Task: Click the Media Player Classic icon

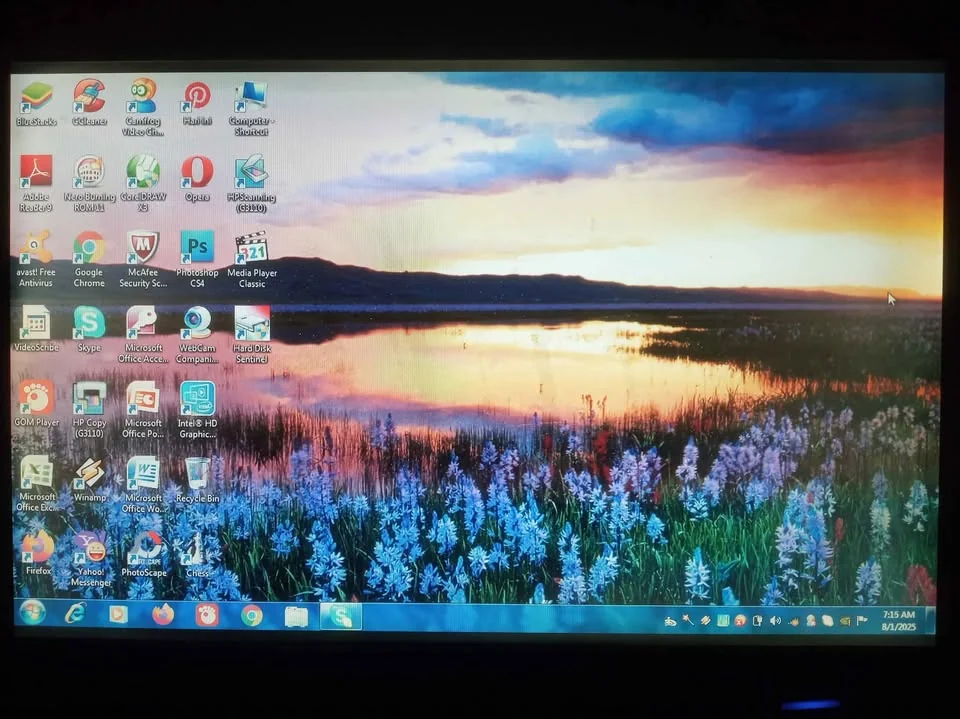Action: (x=252, y=260)
